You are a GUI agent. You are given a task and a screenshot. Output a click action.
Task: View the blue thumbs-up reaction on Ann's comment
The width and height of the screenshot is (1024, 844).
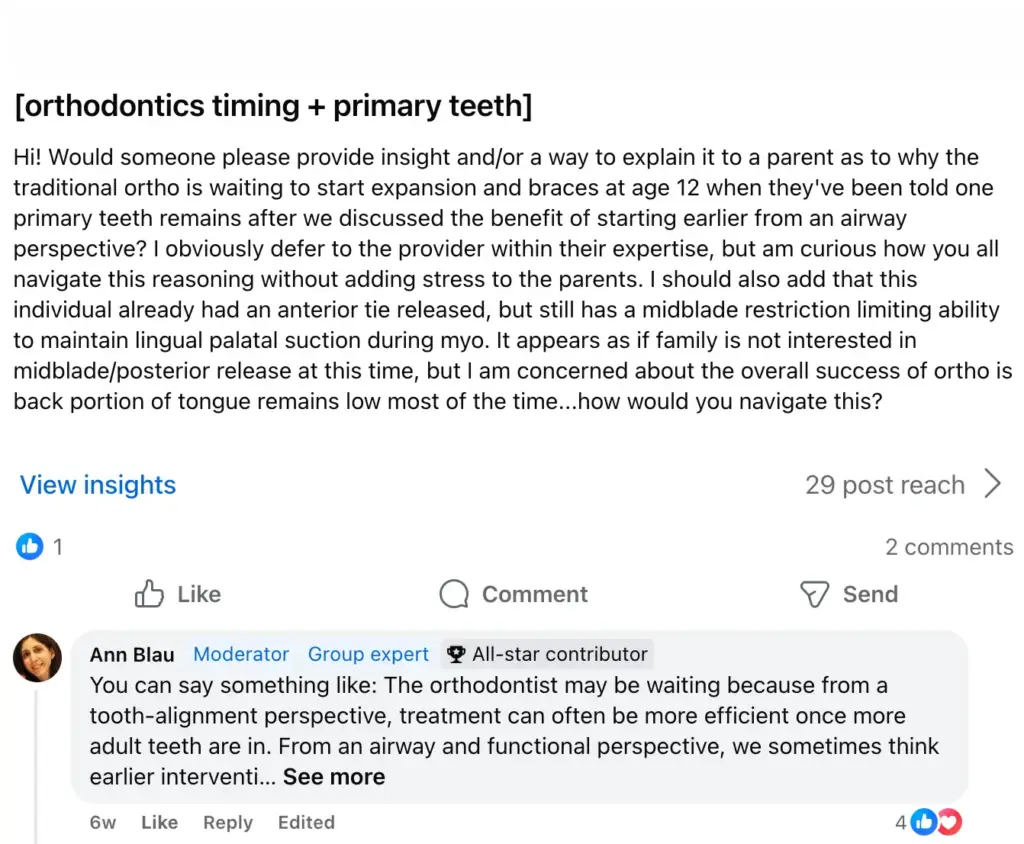point(923,822)
